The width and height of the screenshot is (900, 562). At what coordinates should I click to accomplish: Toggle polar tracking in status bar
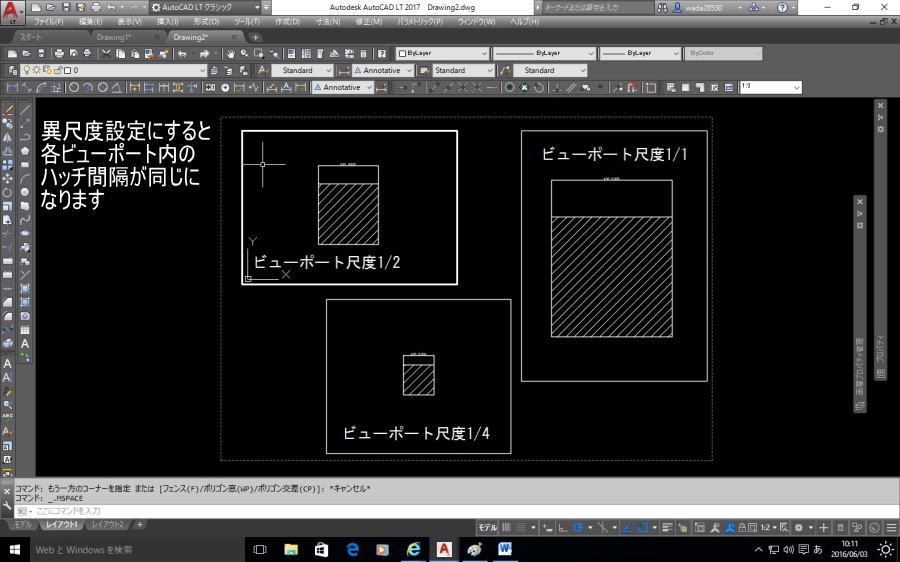coord(578,527)
